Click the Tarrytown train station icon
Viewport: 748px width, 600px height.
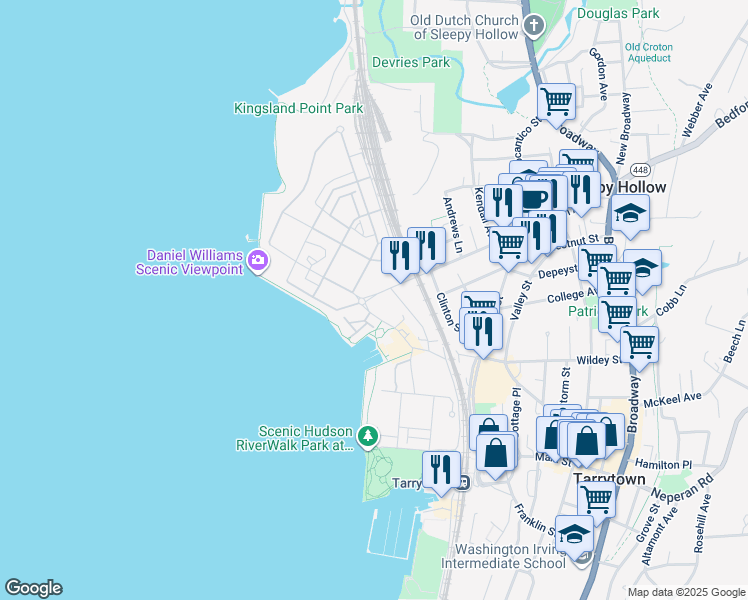click(464, 483)
